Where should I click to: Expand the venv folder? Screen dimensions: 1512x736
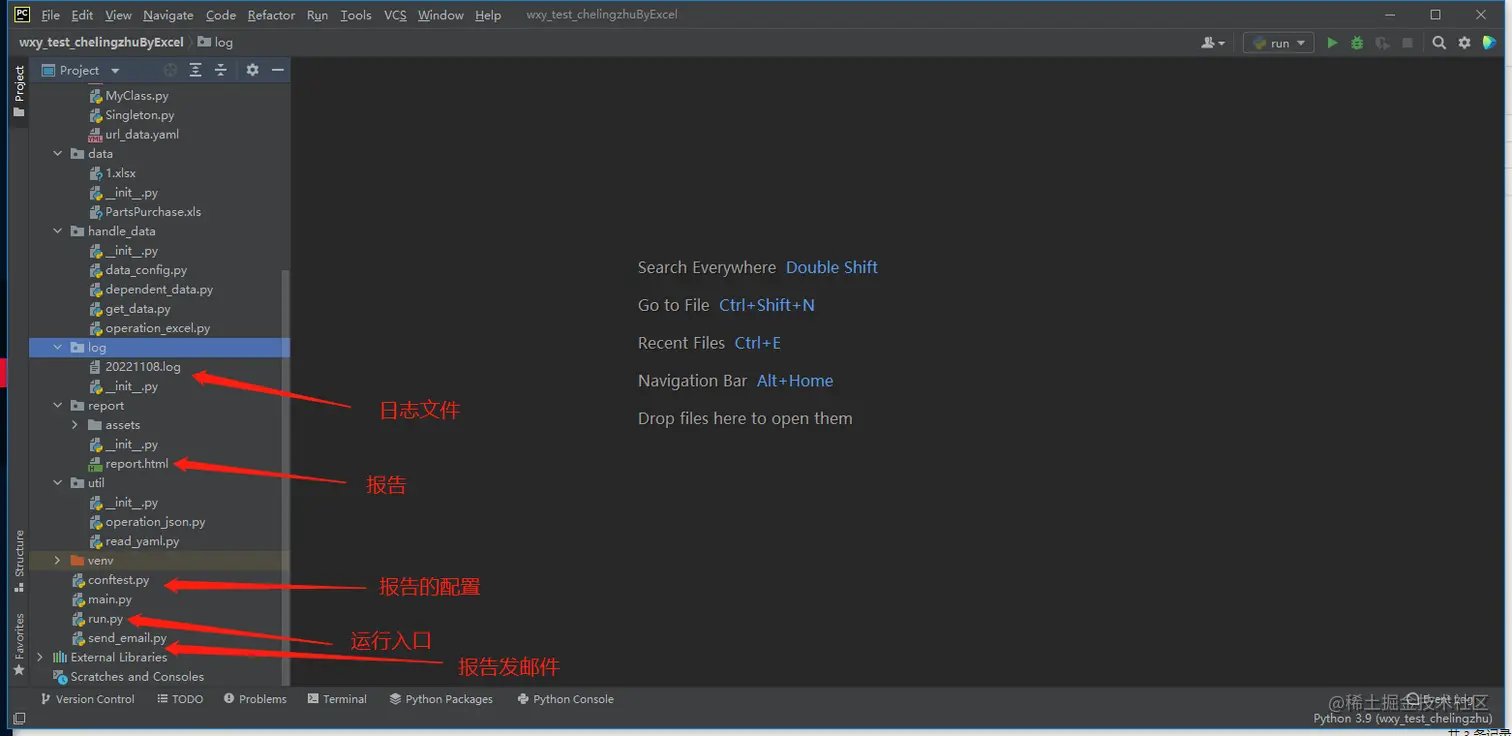click(58, 561)
